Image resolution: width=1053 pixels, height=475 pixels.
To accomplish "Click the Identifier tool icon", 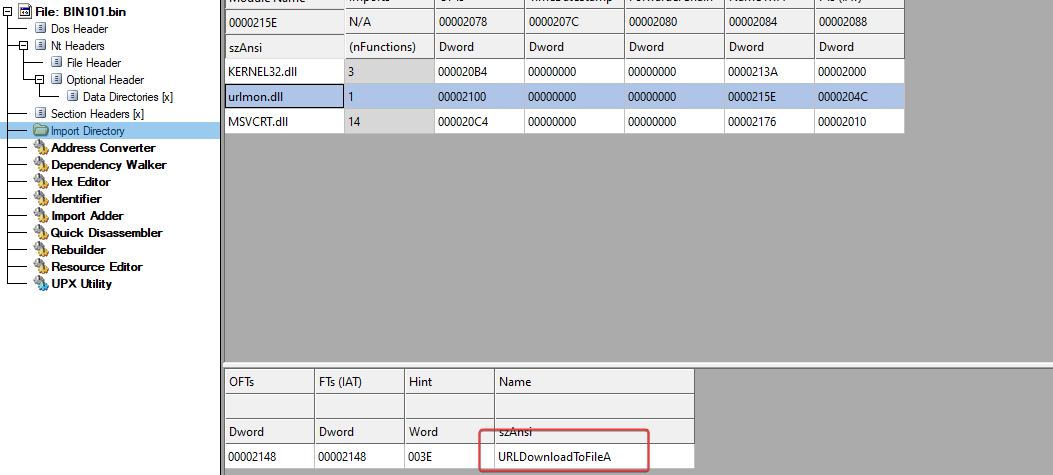I will [41, 199].
